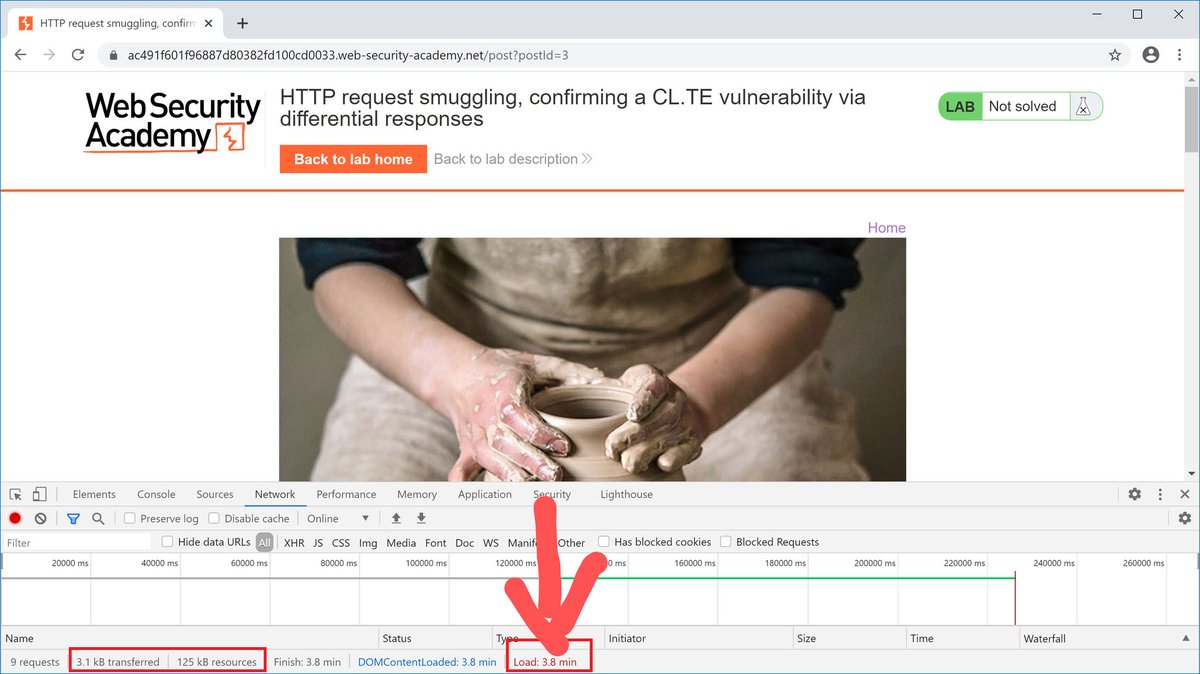Enable Disable cache checkbox
Viewport: 1200px width, 674px height.
pos(214,518)
